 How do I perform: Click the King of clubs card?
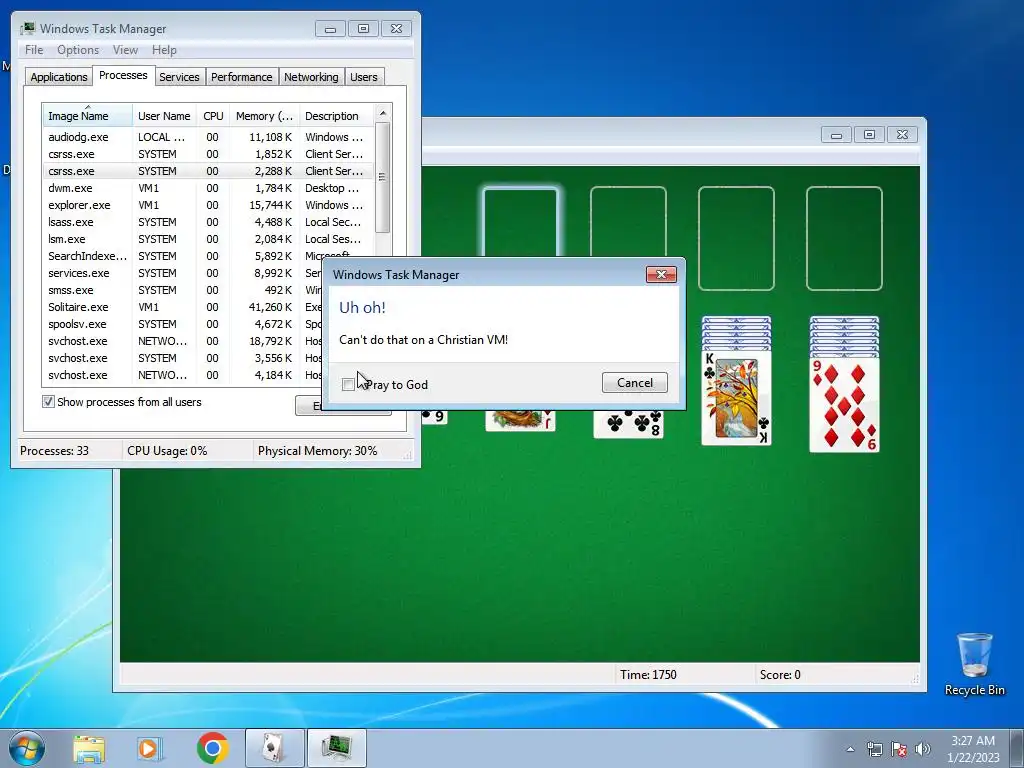click(x=736, y=398)
